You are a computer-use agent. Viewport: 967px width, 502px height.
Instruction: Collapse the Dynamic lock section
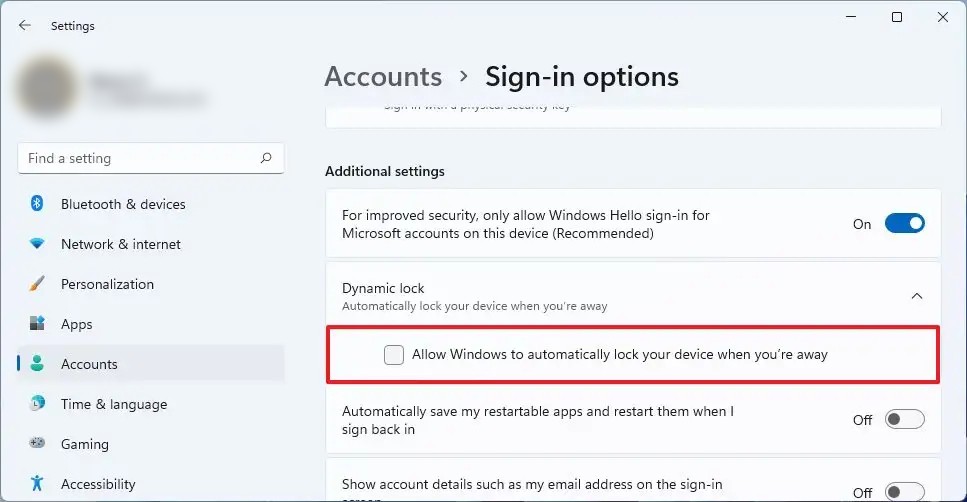click(917, 296)
